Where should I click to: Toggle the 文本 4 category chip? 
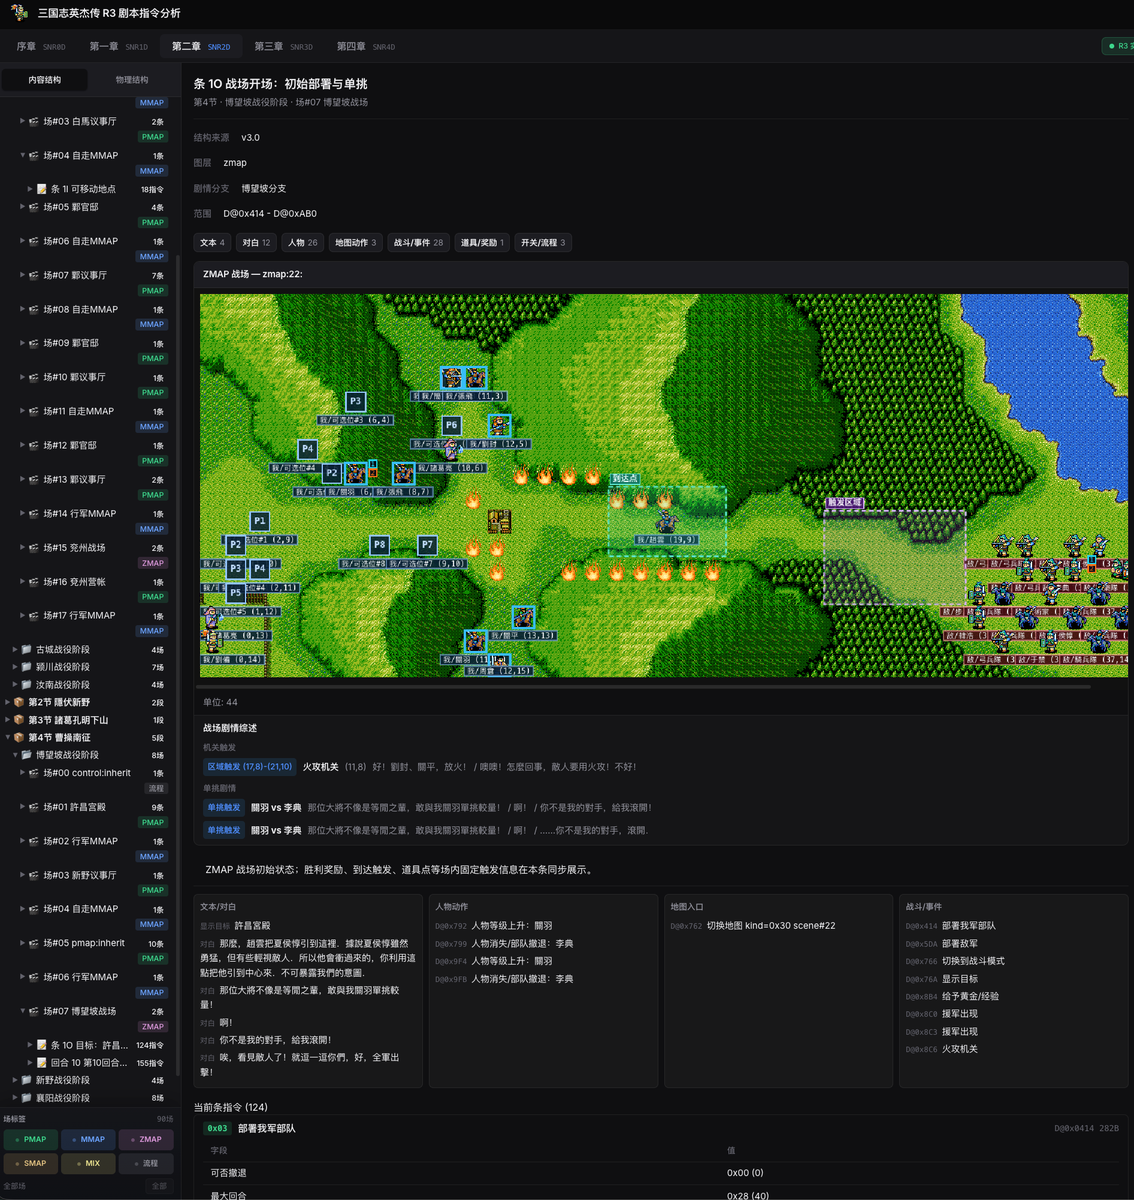coord(212,243)
